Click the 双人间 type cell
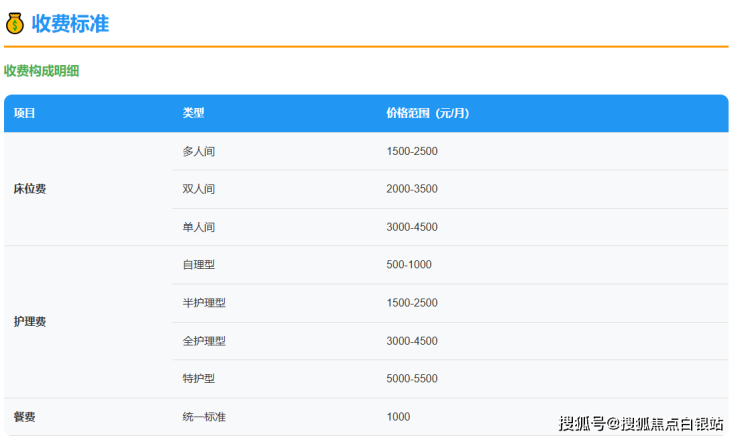 pos(199,189)
